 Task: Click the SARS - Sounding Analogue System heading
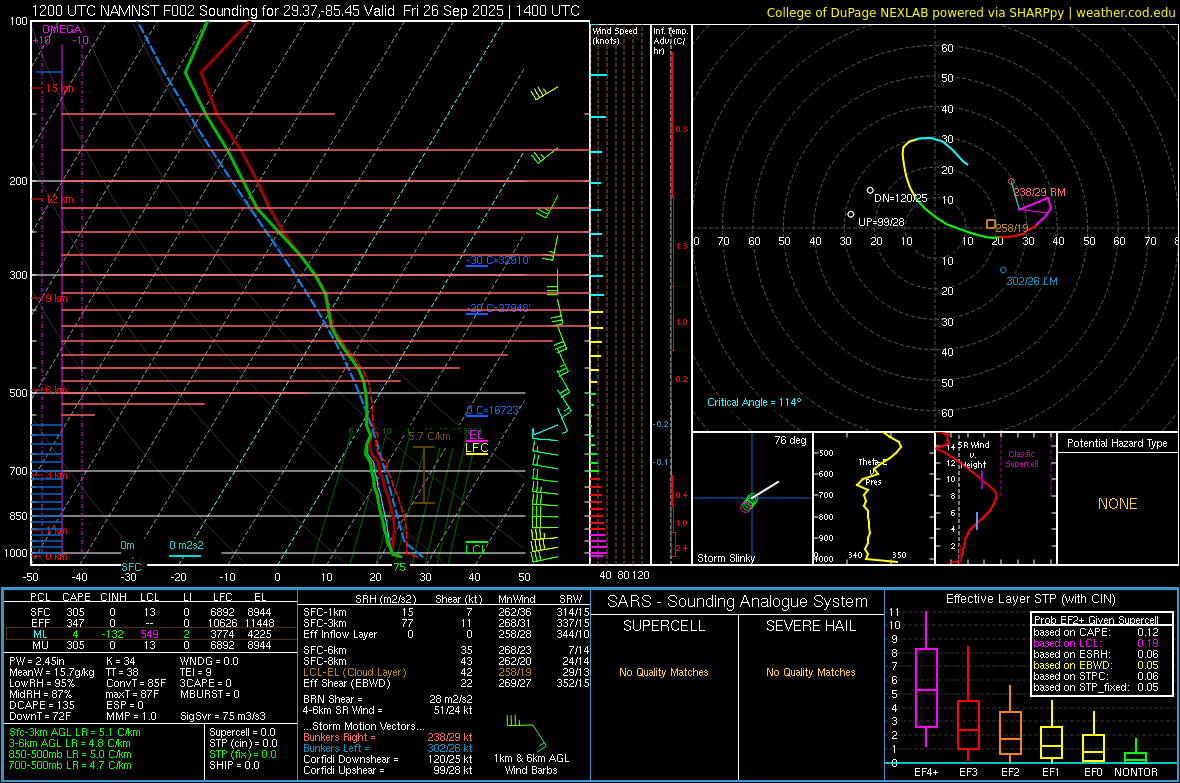[x=738, y=602]
